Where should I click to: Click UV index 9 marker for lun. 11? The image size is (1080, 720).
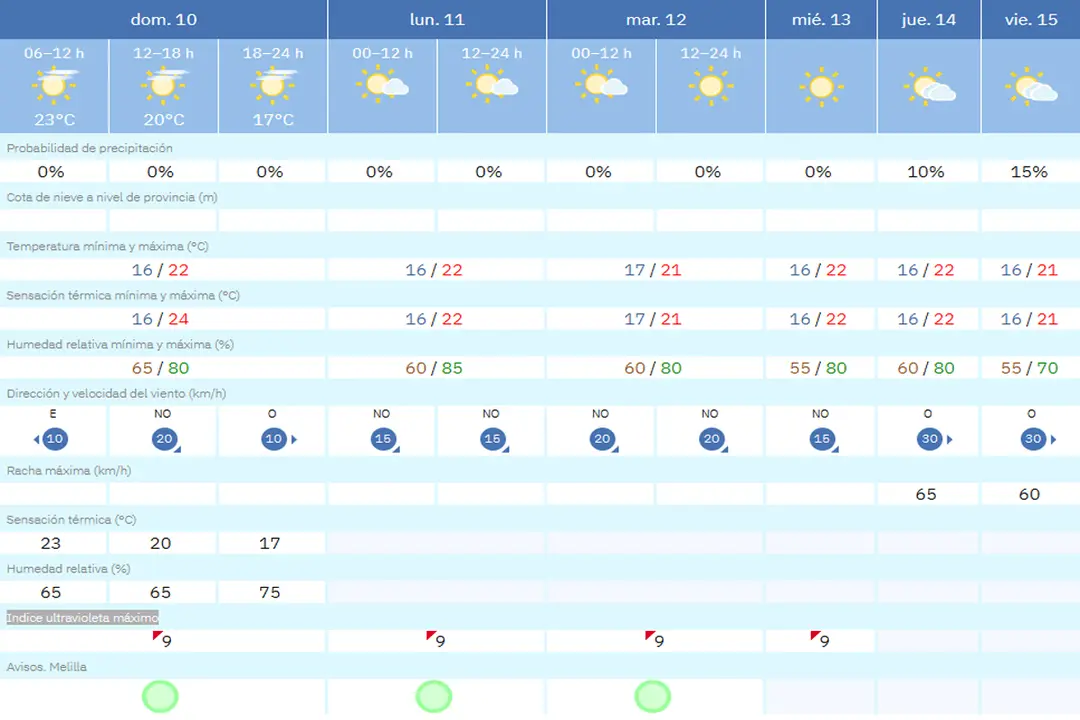(x=436, y=640)
